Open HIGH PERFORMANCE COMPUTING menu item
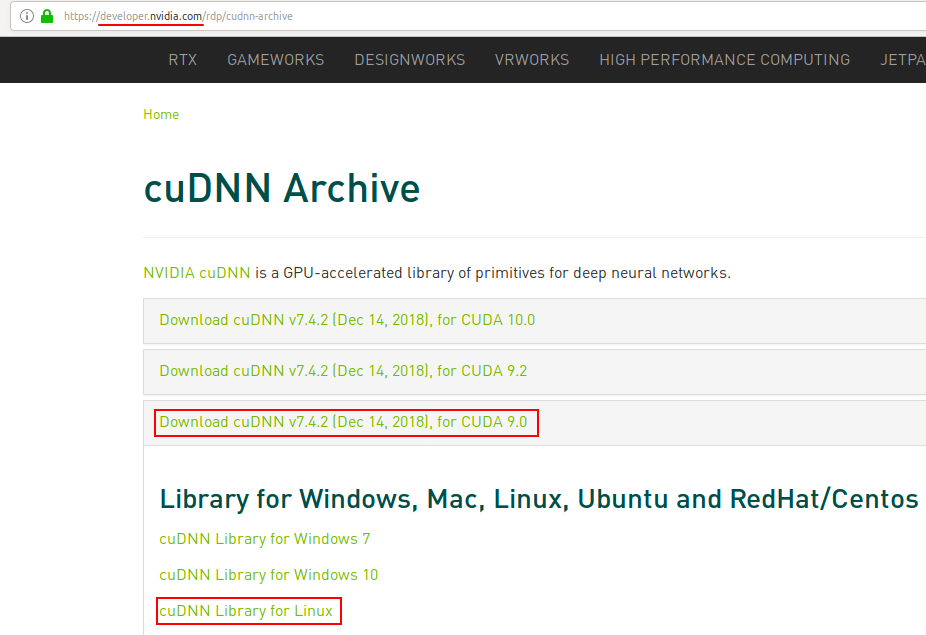Screen dimensions: 926x635 click(725, 60)
